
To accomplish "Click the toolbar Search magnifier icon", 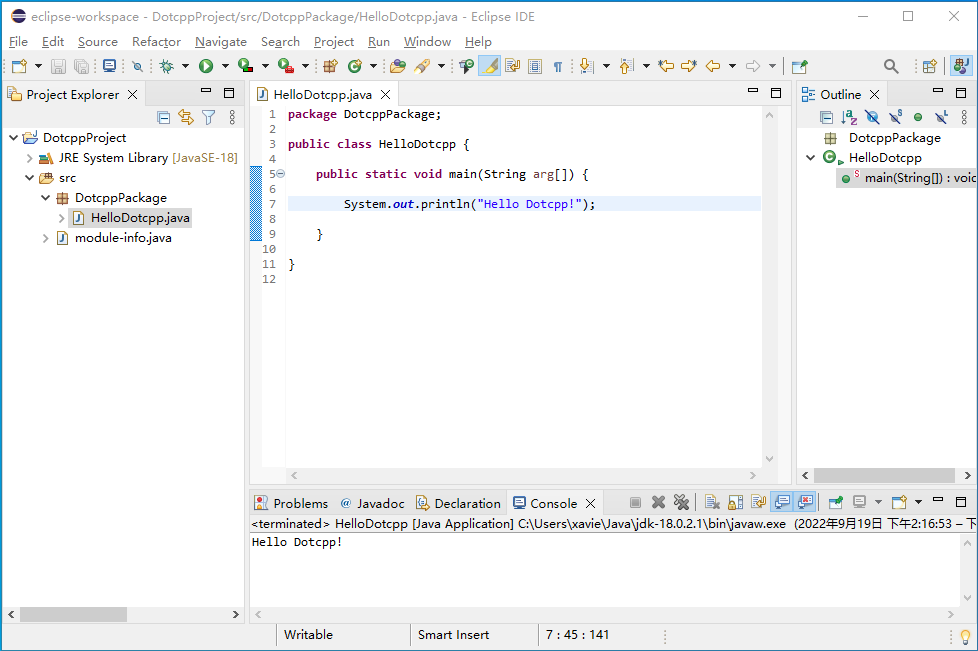I will [891, 66].
